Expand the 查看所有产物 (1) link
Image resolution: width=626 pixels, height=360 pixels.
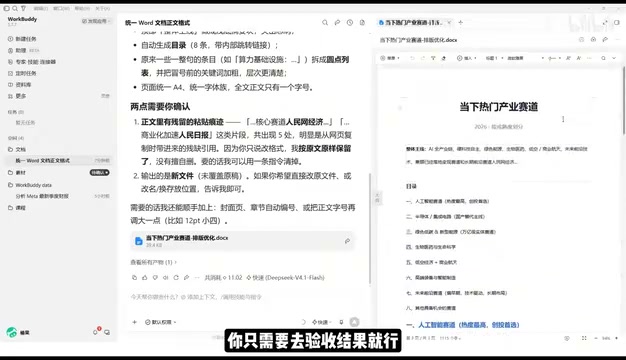[x=153, y=262]
